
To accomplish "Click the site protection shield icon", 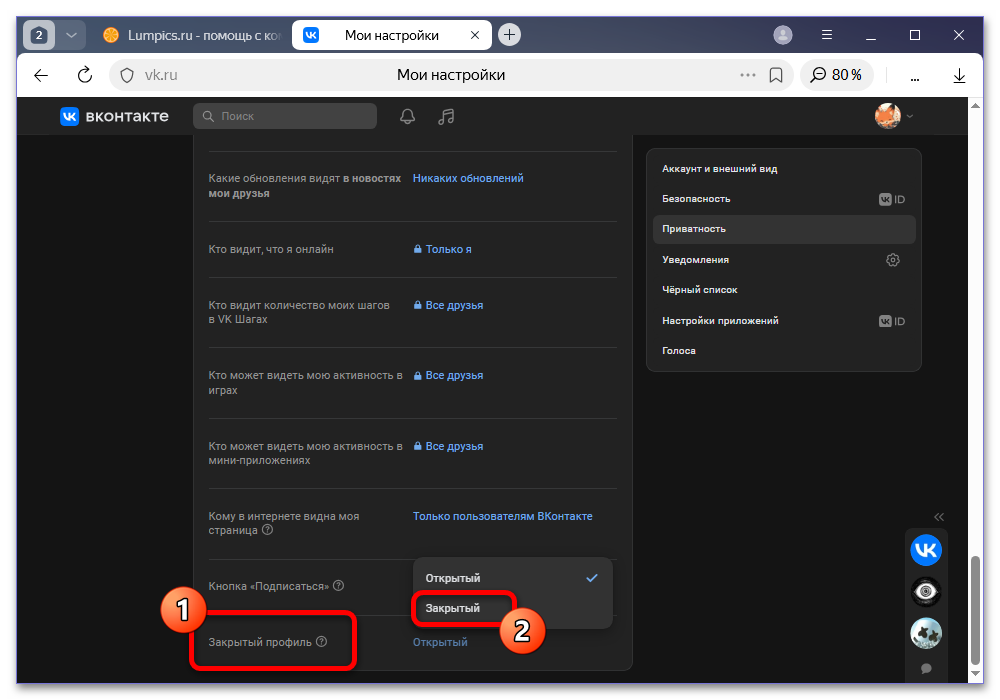I will coord(127,75).
